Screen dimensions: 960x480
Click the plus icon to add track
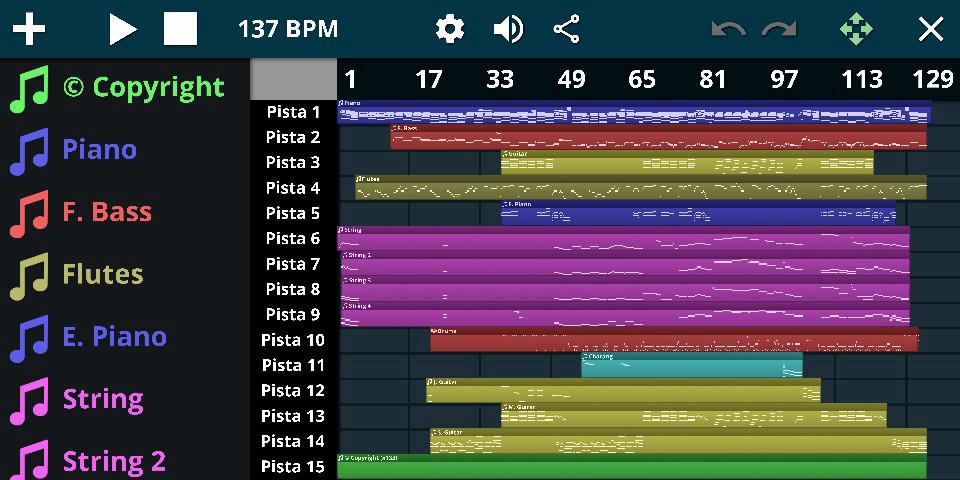[x=29, y=29]
